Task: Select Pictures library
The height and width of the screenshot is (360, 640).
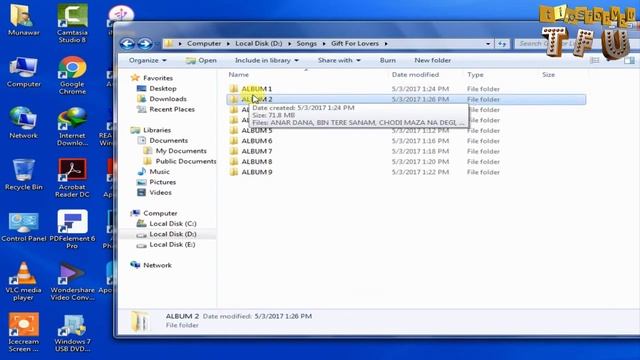Action: [162, 182]
